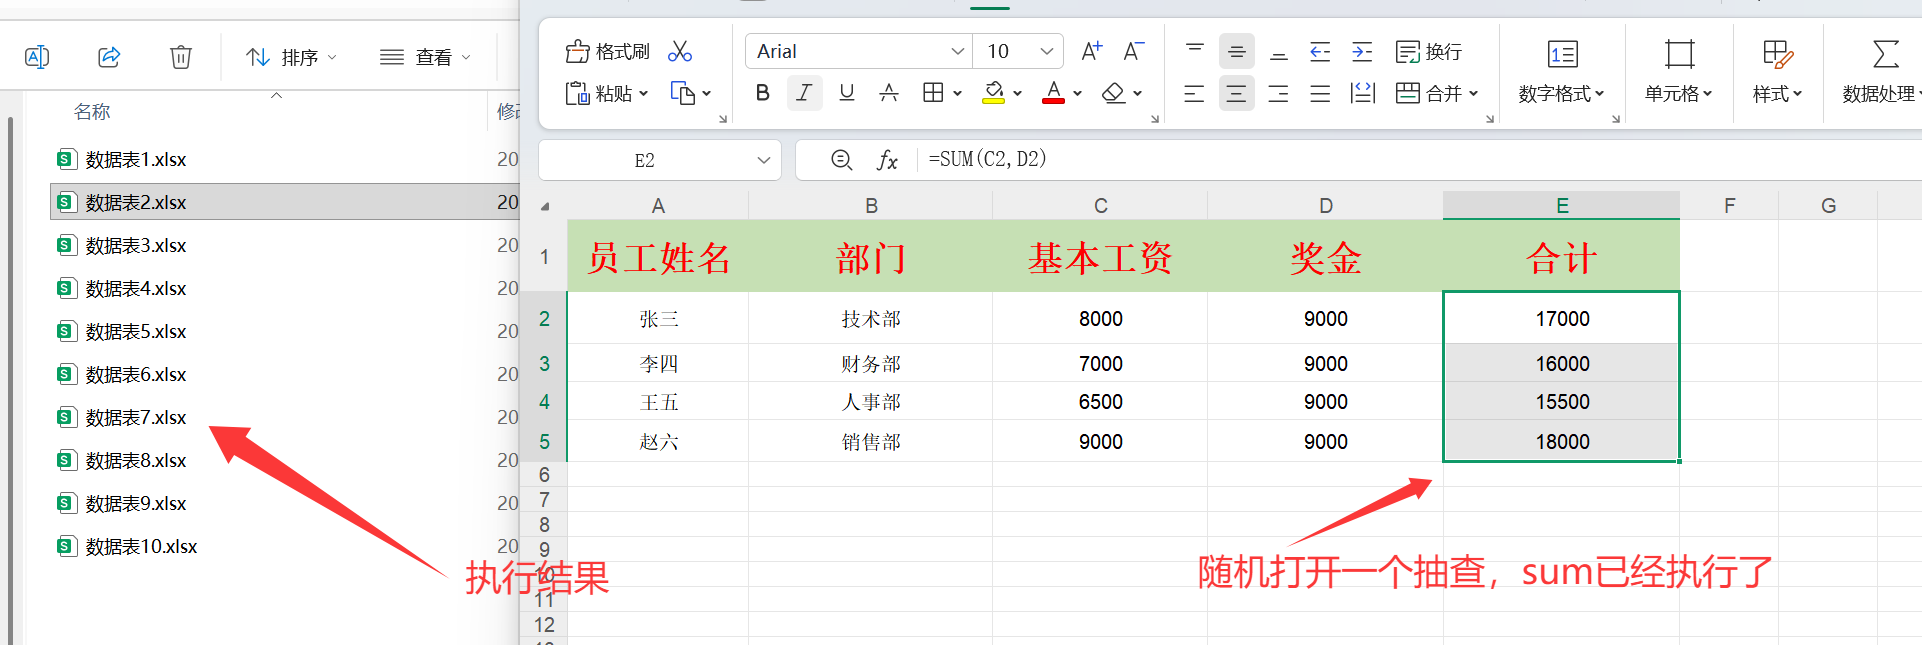Viewport: 1922px width, 645px height.
Task: Align text left
Action: [1194, 93]
